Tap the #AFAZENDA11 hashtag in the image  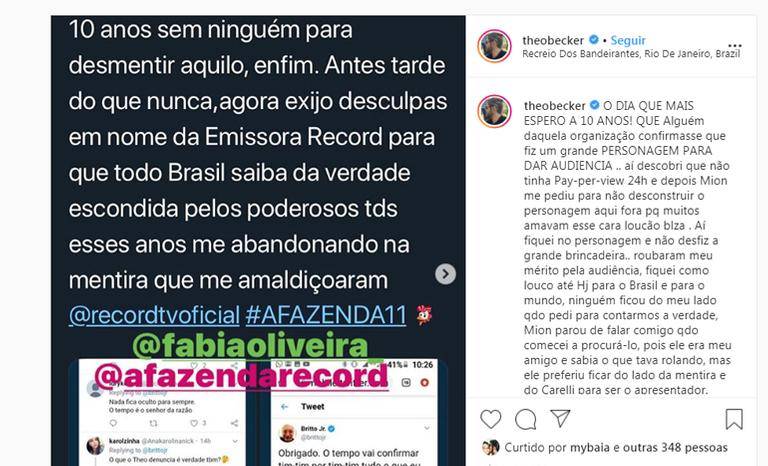pyautogui.click(x=326, y=315)
